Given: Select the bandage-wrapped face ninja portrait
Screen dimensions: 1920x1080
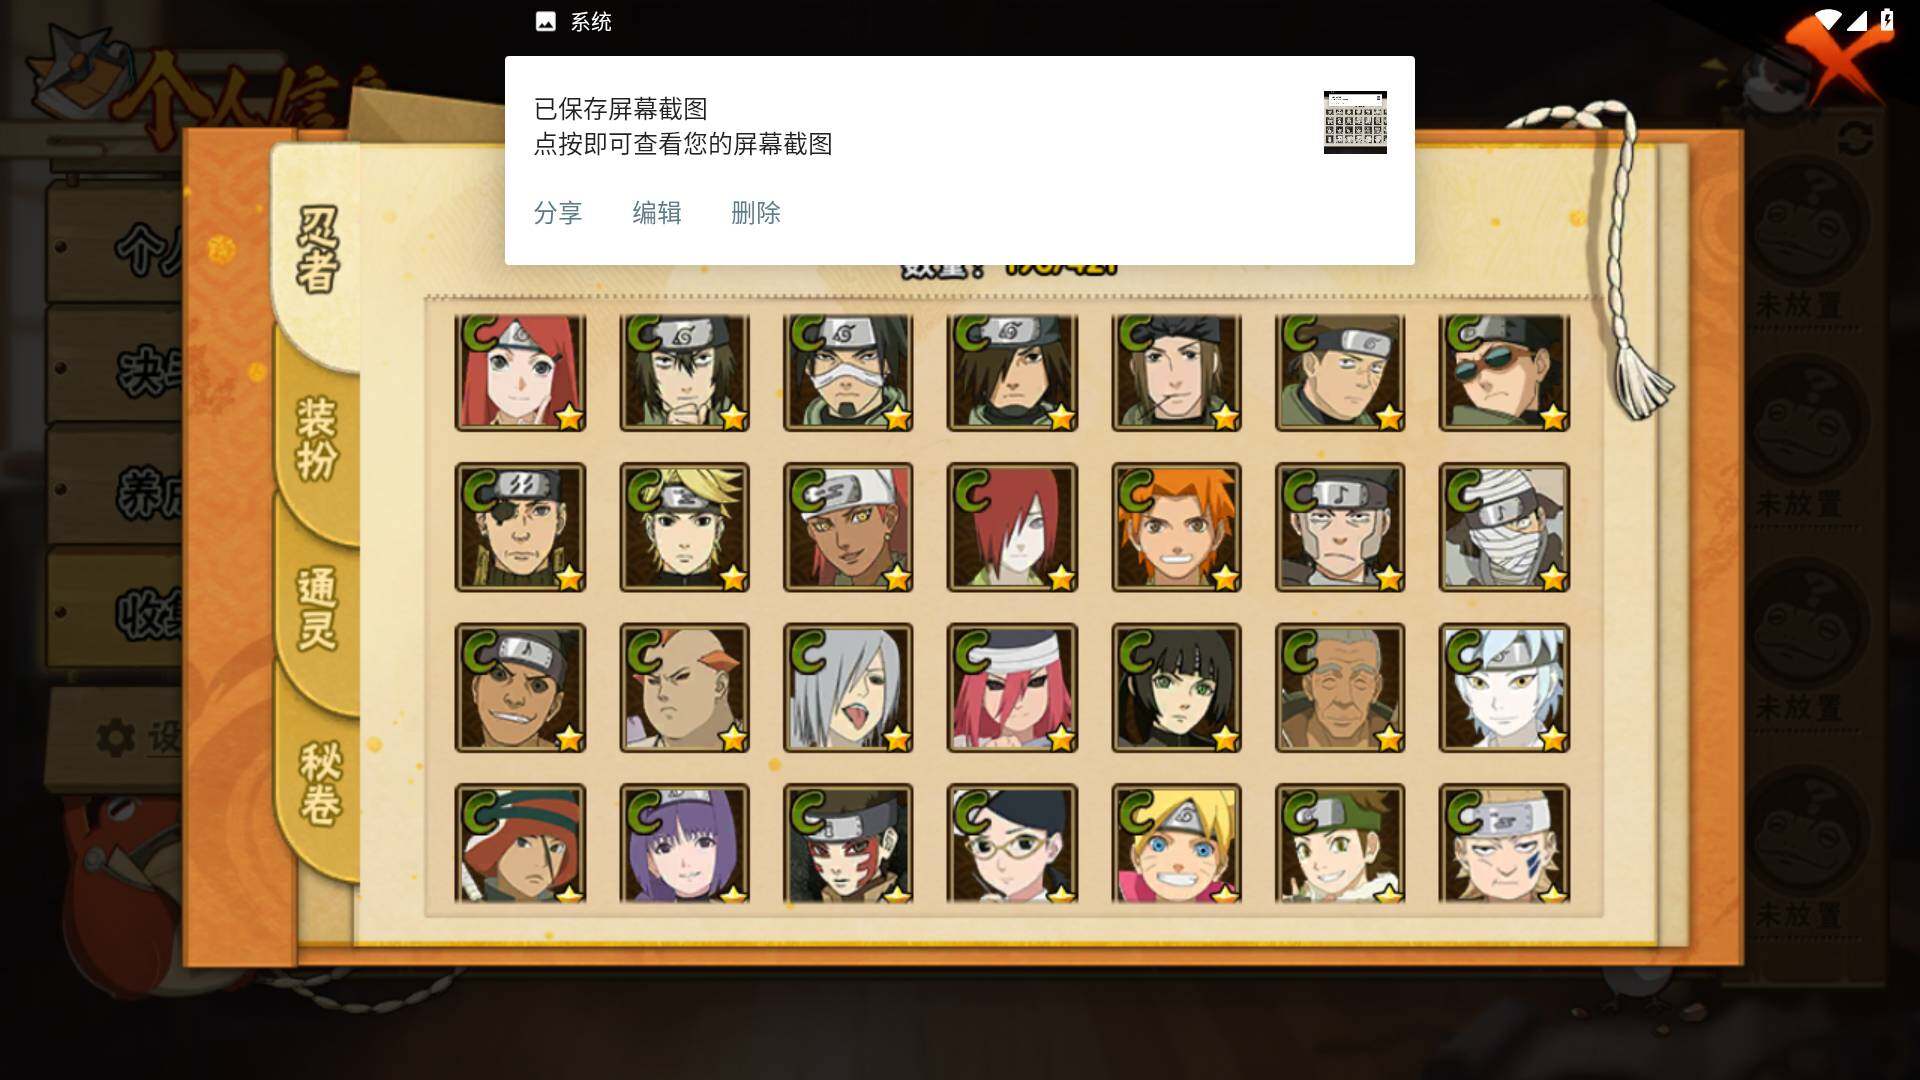Looking at the screenshot, I should click(1504, 527).
